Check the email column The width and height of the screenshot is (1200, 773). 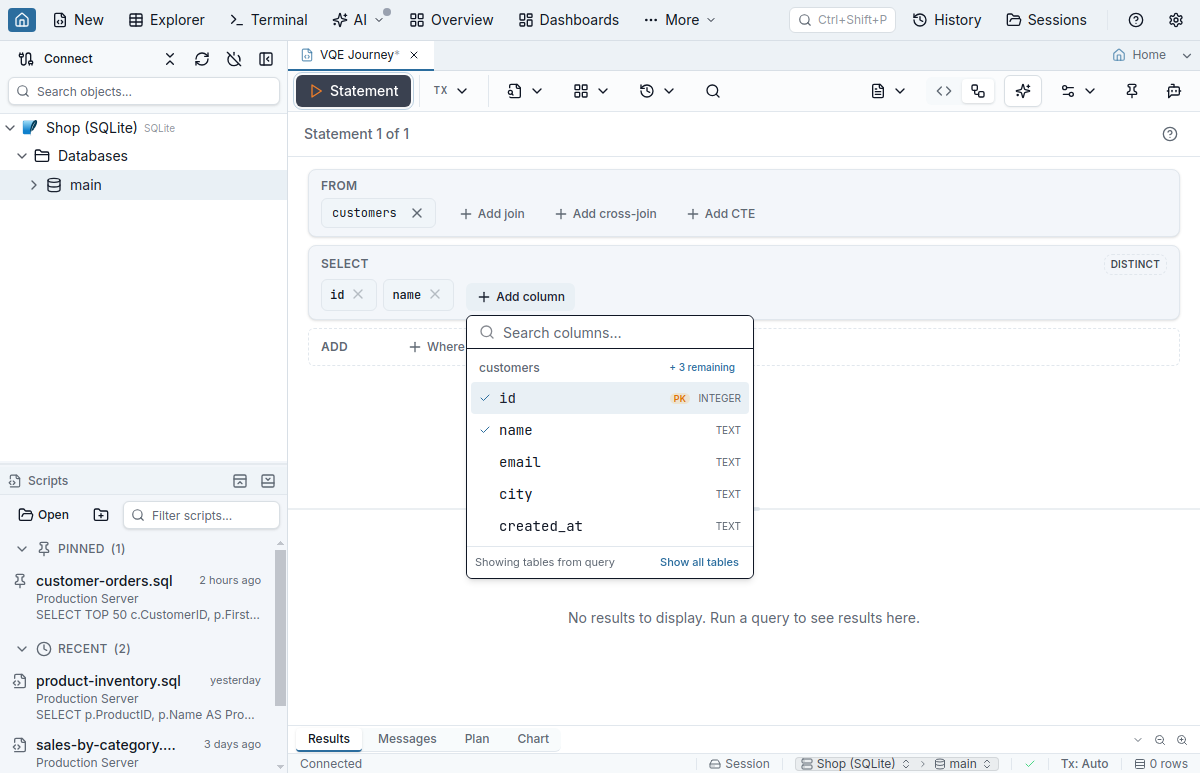coord(610,462)
